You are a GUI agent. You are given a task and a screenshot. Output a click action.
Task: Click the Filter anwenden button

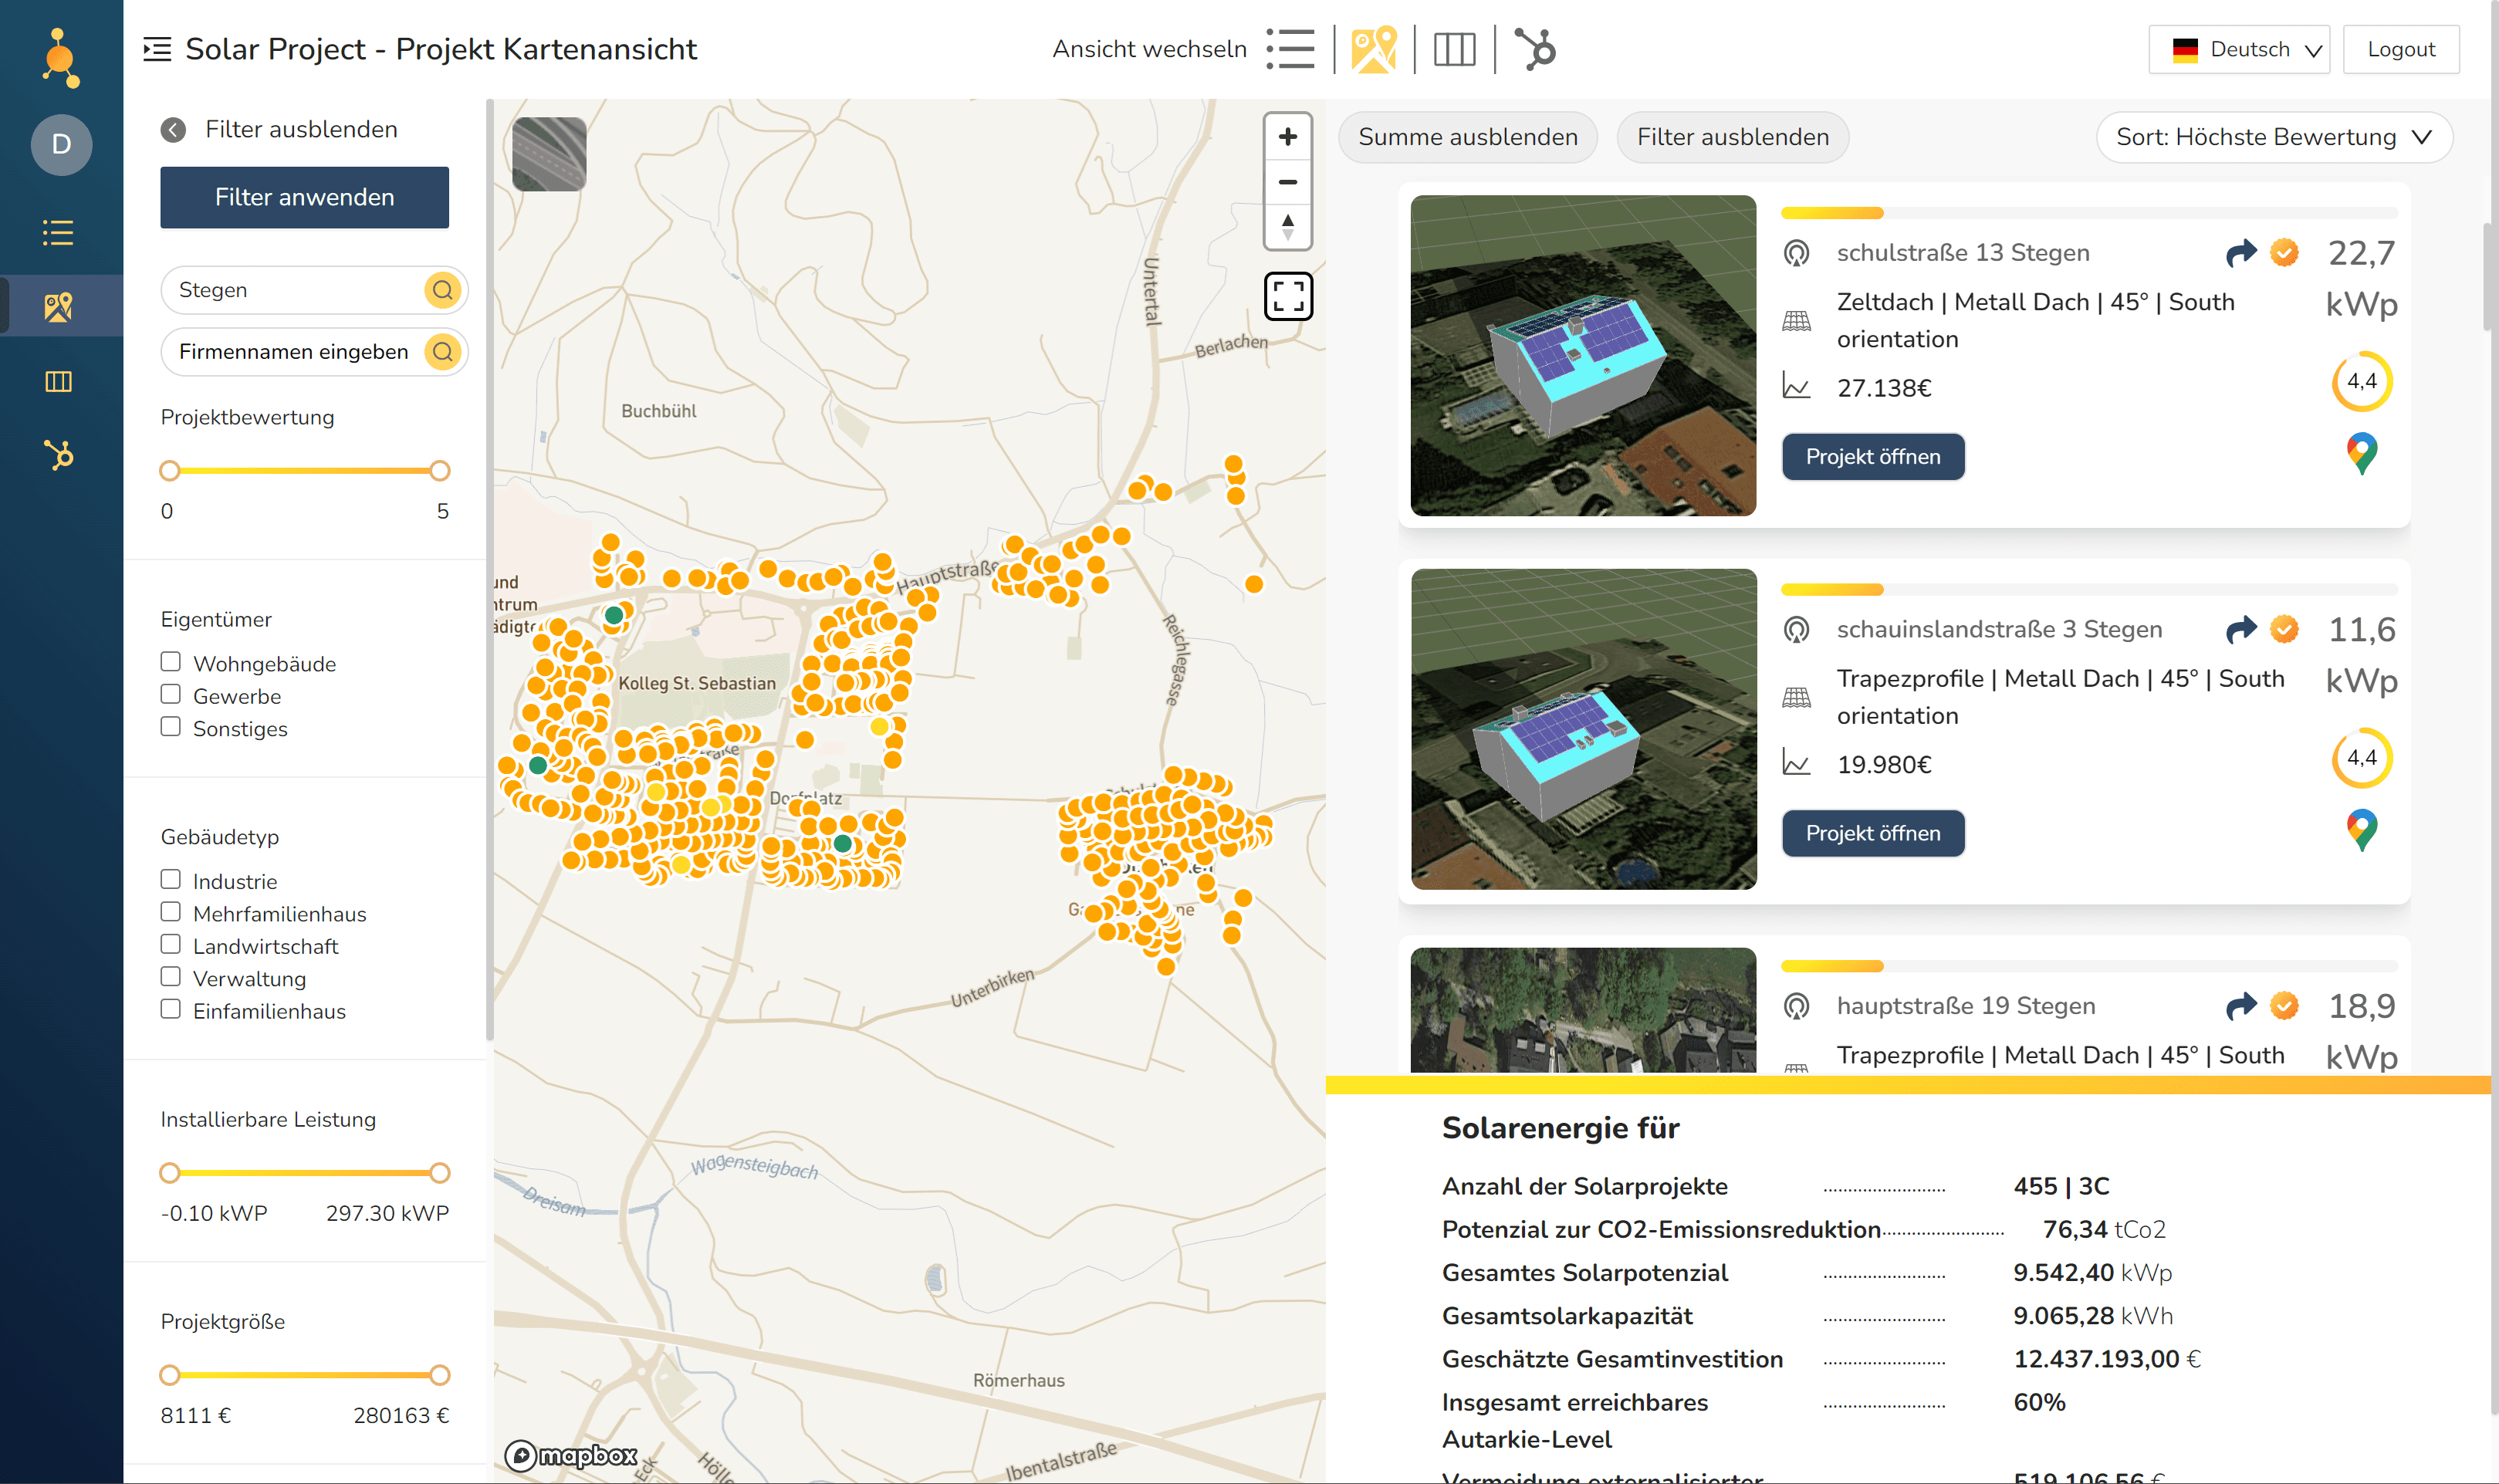click(x=304, y=197)
